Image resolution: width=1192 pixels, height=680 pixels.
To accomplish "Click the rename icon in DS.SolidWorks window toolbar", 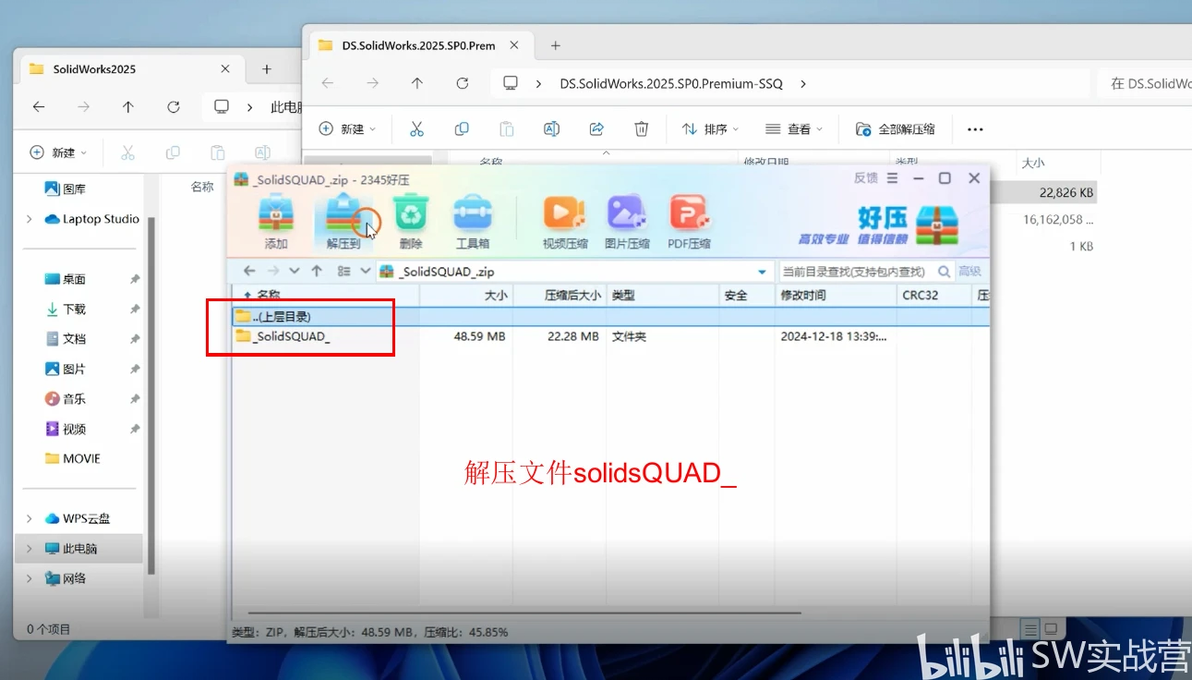I will tap(552, 129).
